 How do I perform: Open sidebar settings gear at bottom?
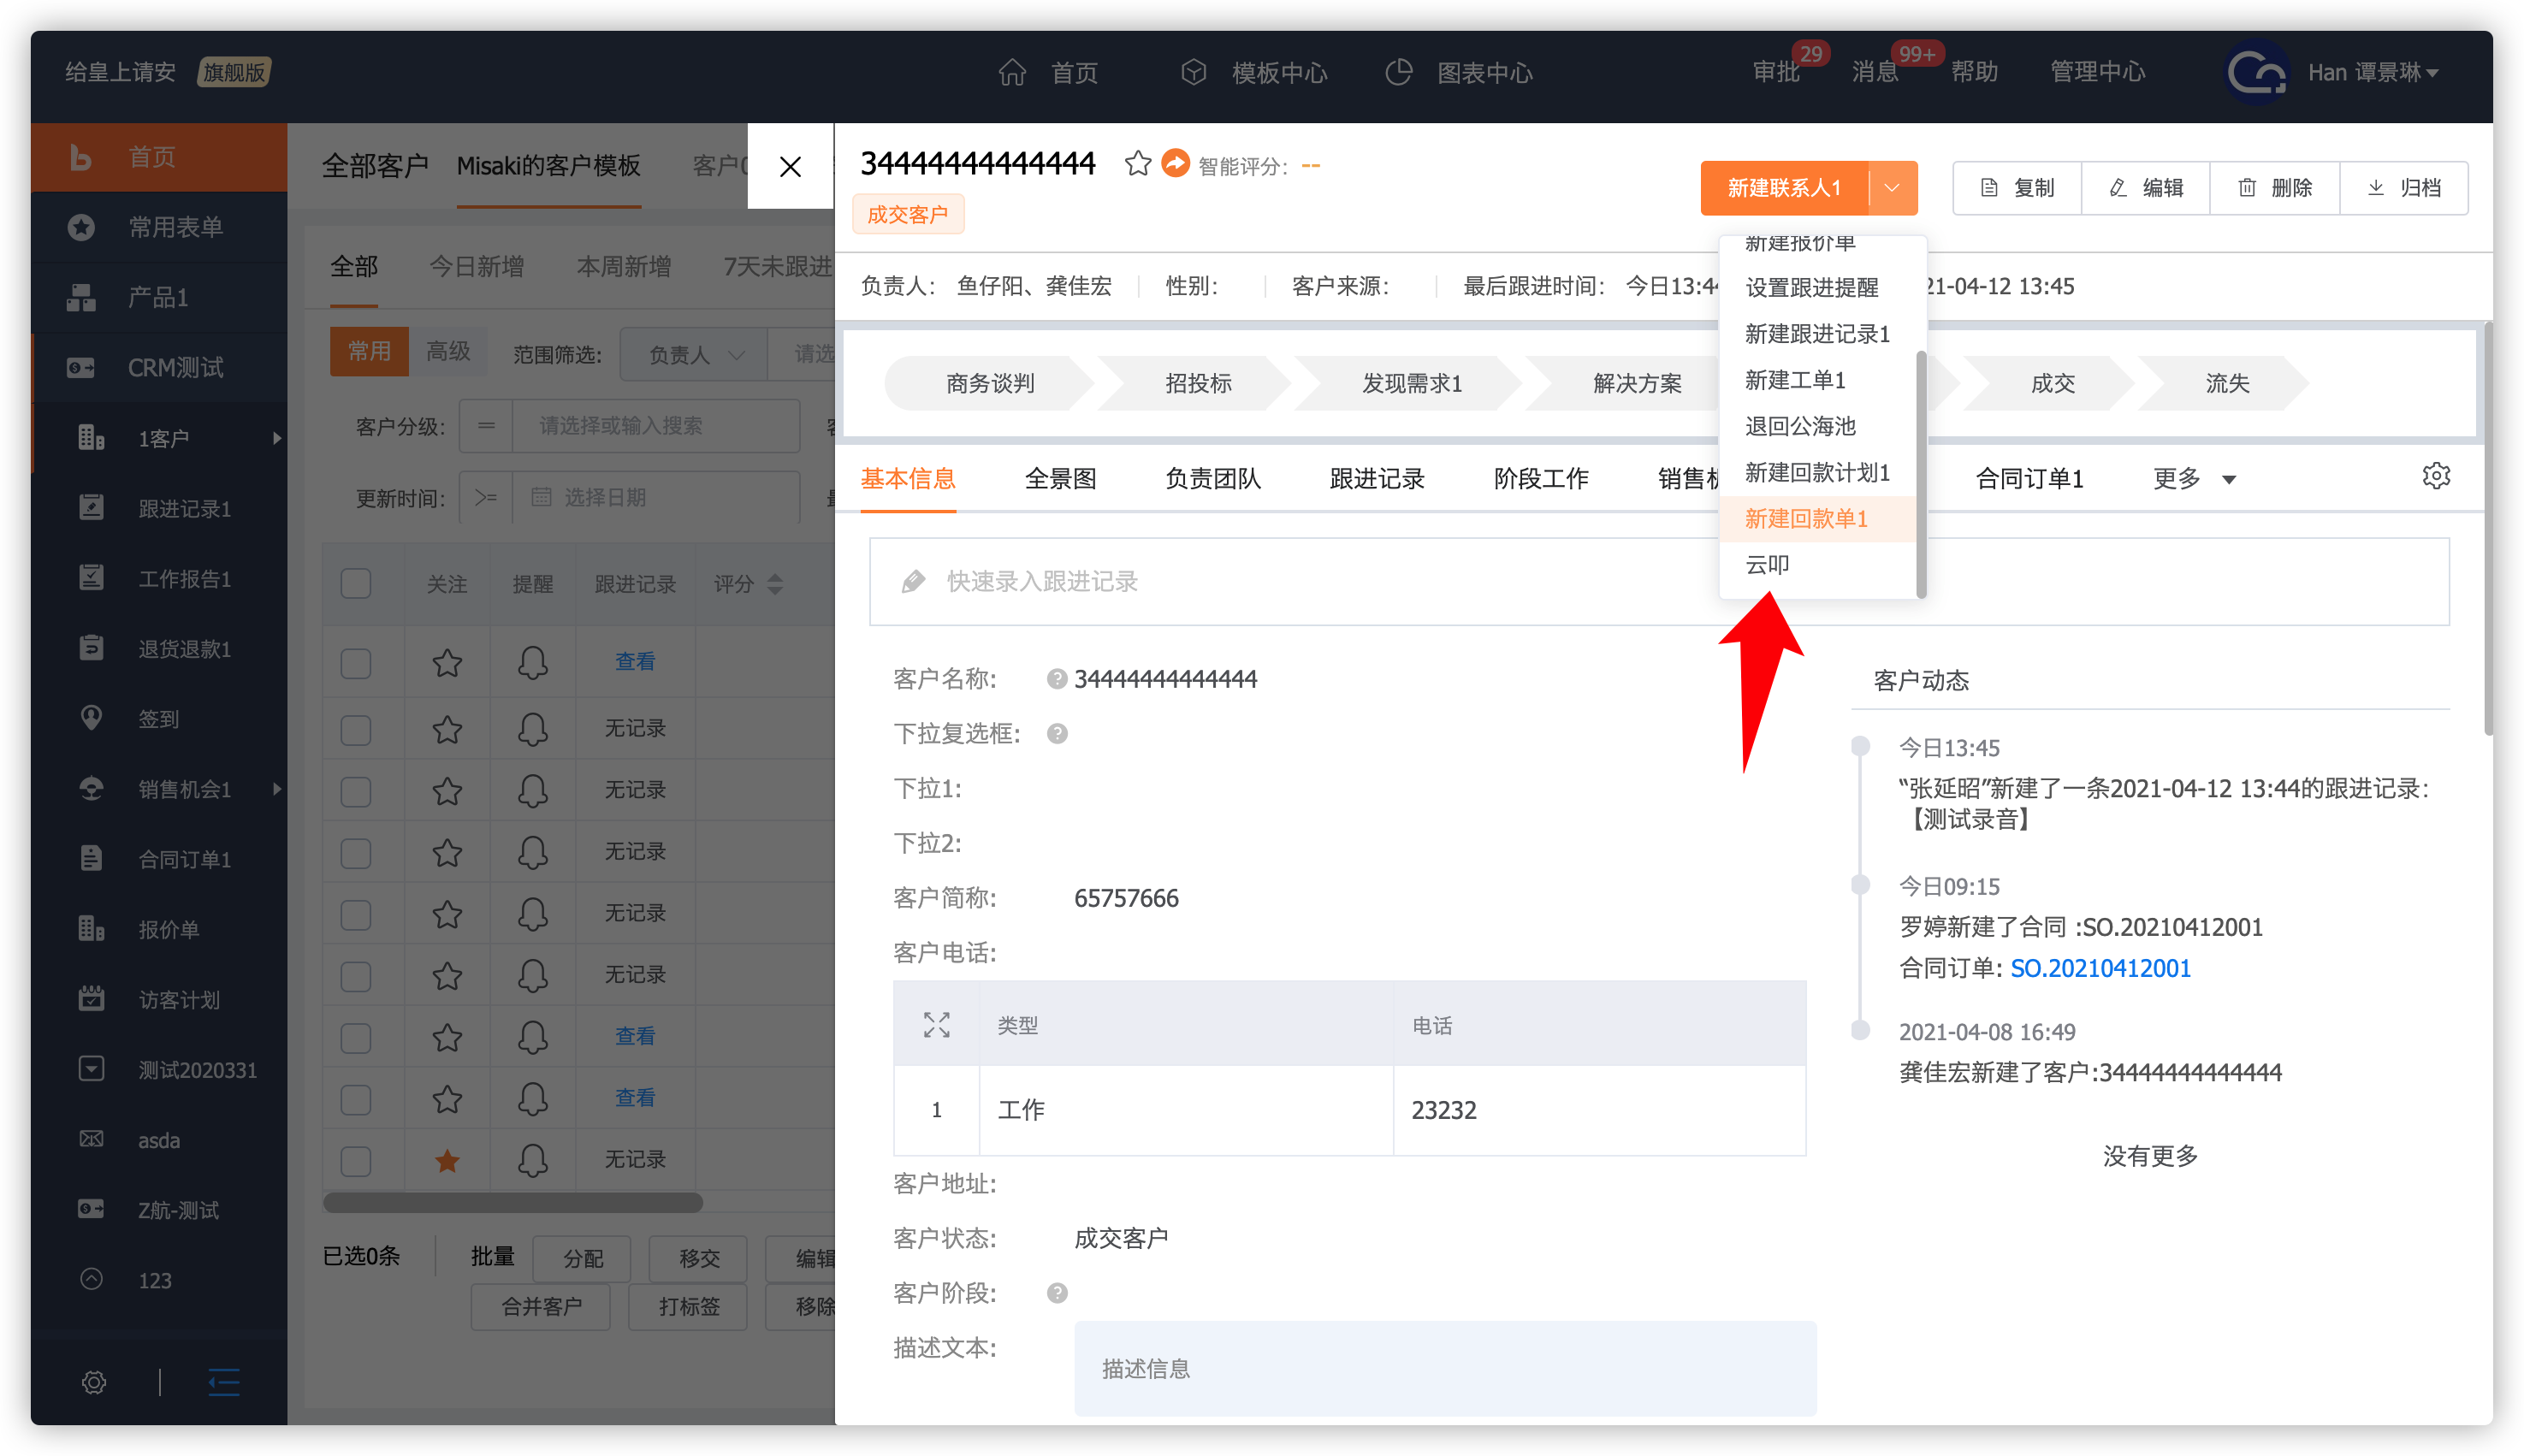pos(93,1382)
